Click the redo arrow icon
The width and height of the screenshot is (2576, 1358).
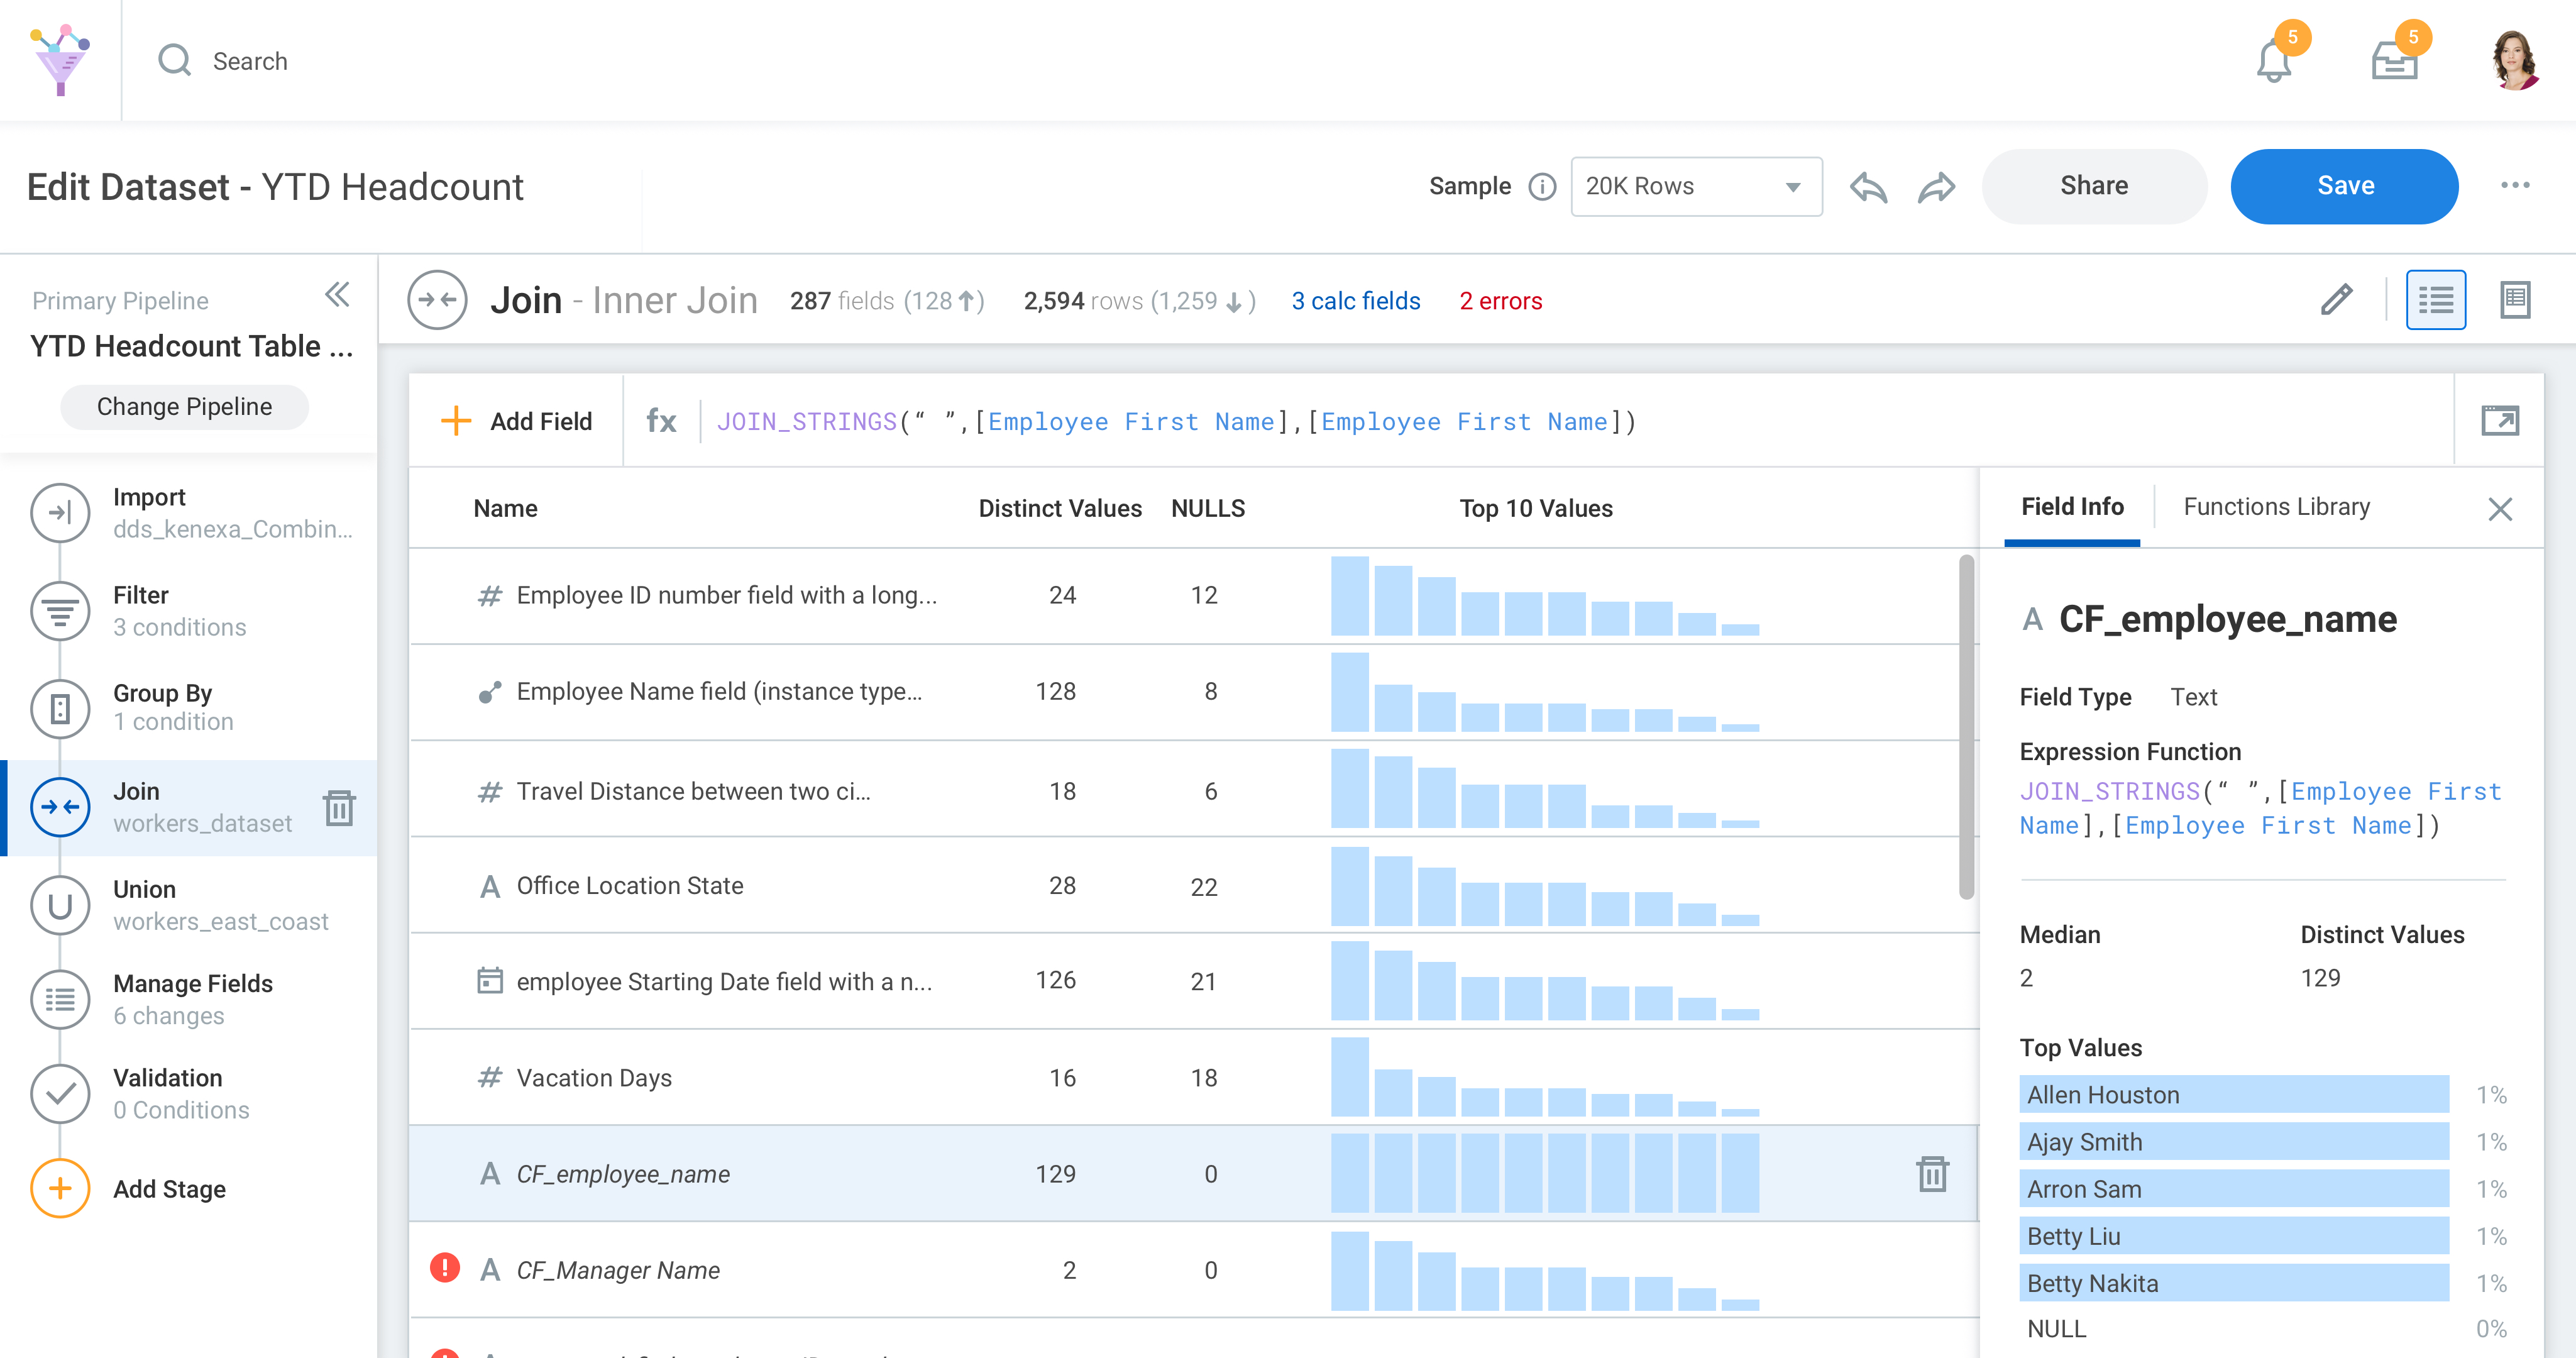click(1936, 187)
